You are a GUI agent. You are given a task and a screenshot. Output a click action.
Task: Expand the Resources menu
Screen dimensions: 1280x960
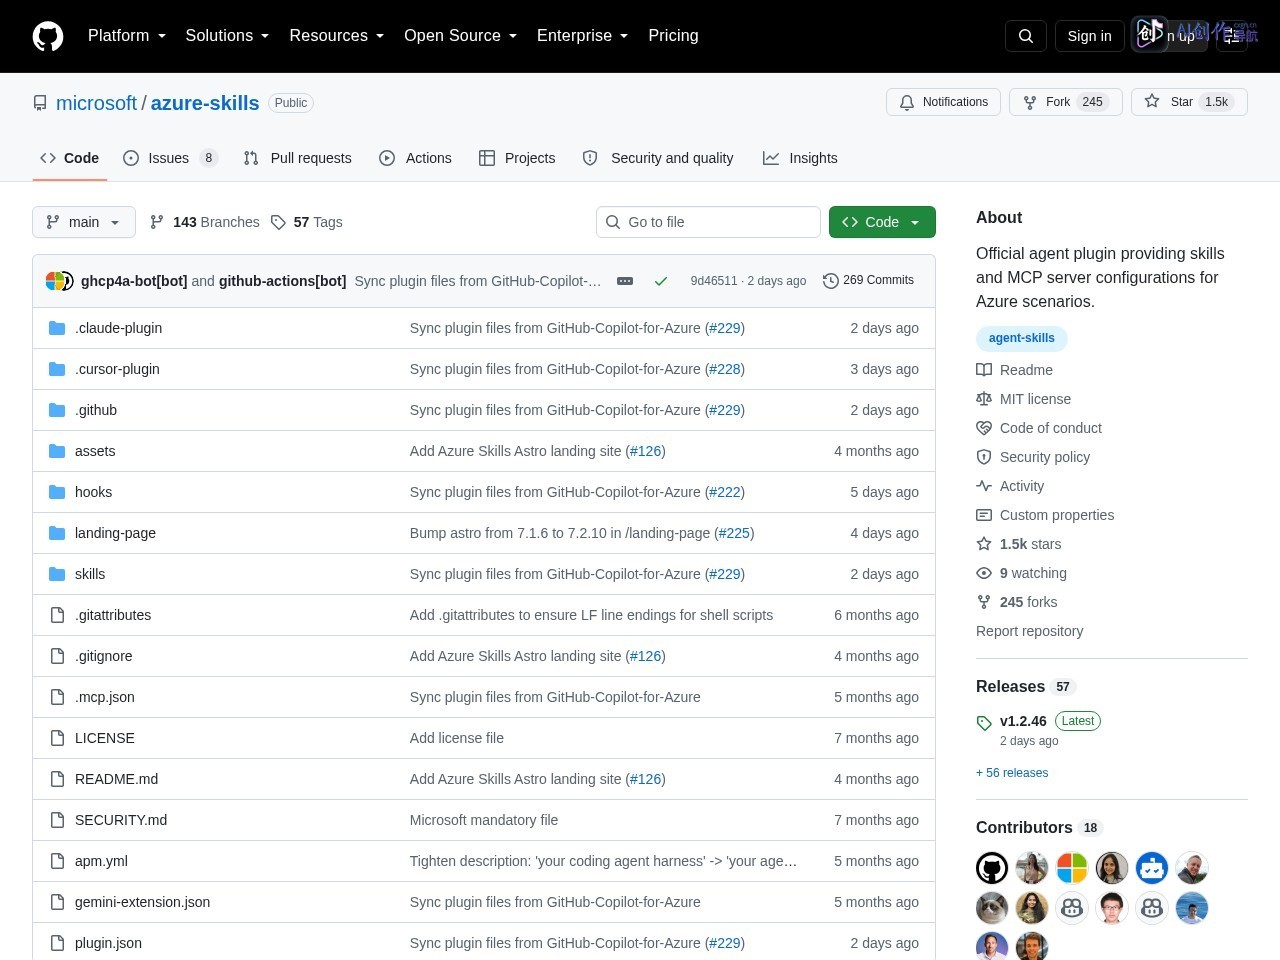pyautogui.click(x=337, y=36)
